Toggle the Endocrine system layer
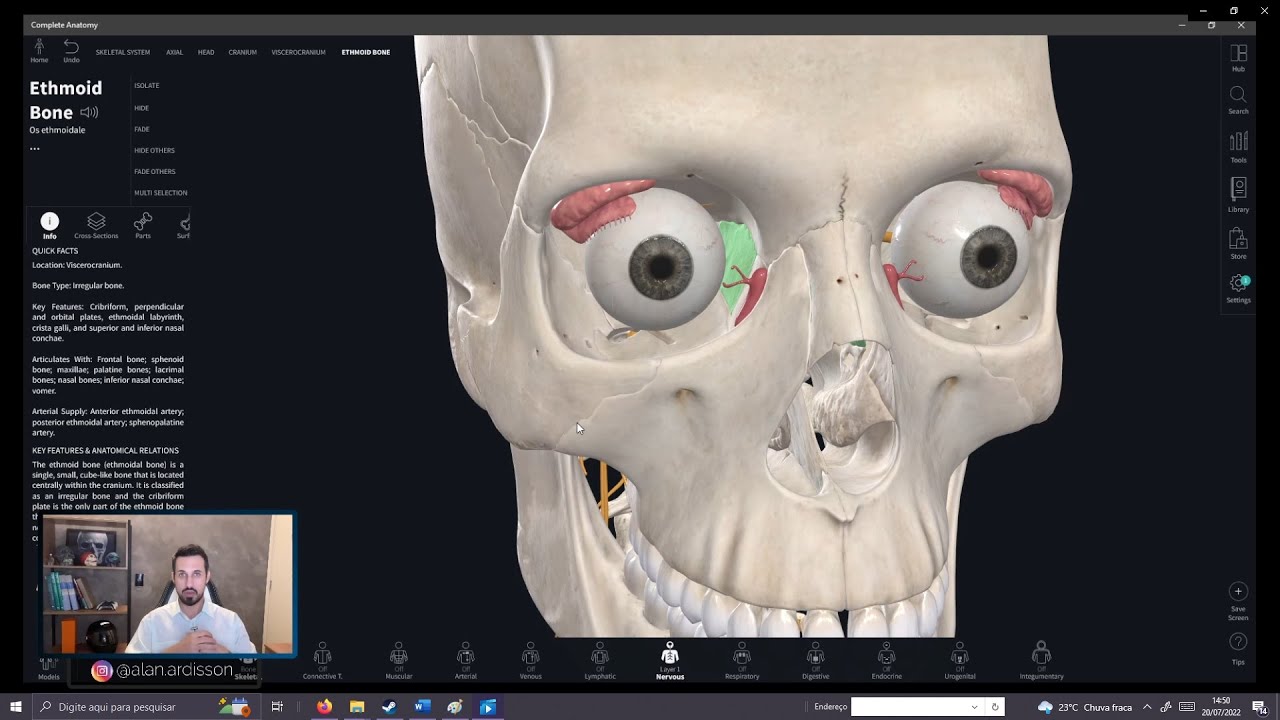Viewport: 1280px width, 720px height. 886,661
